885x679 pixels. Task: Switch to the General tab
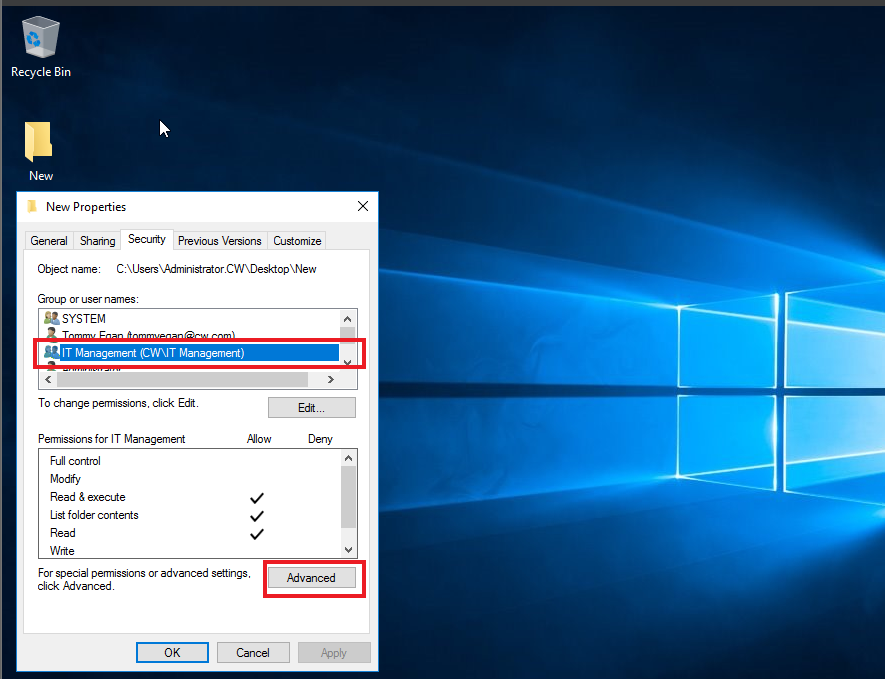point(49,241)
